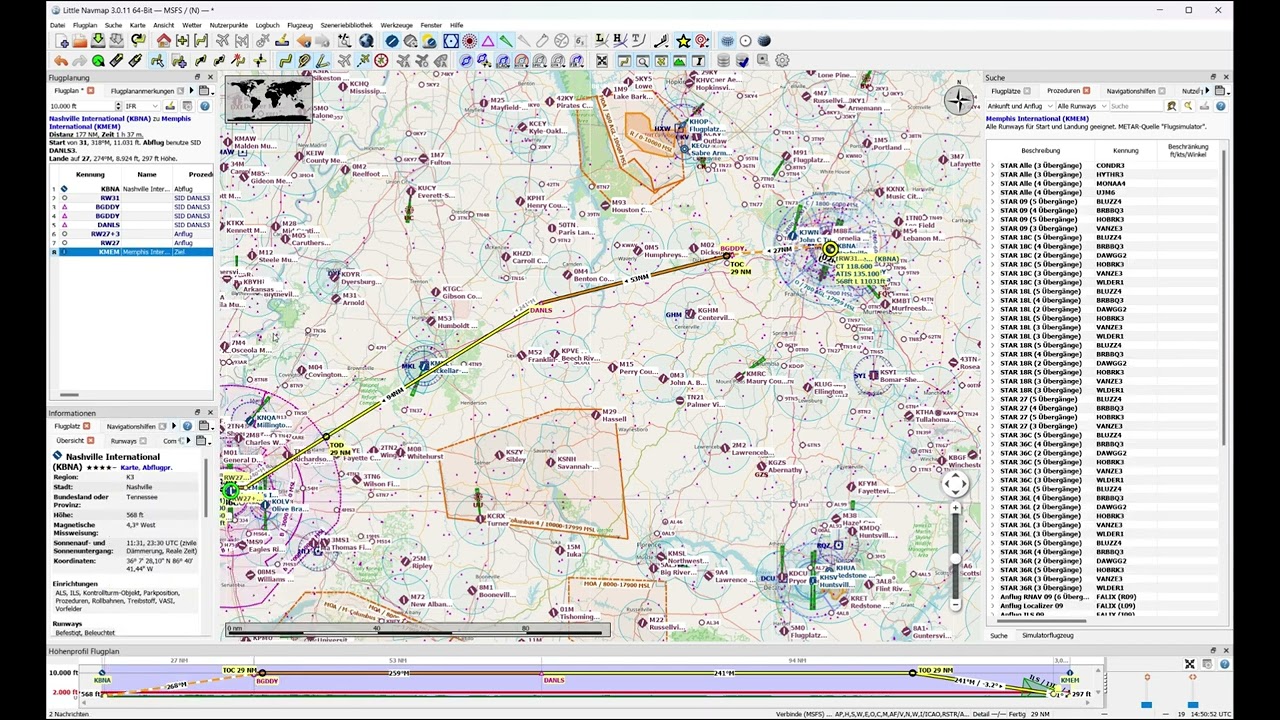Click the calculate altitude icon in Flugplanung
Screen dimensions: 1280x720
(171, 106)
